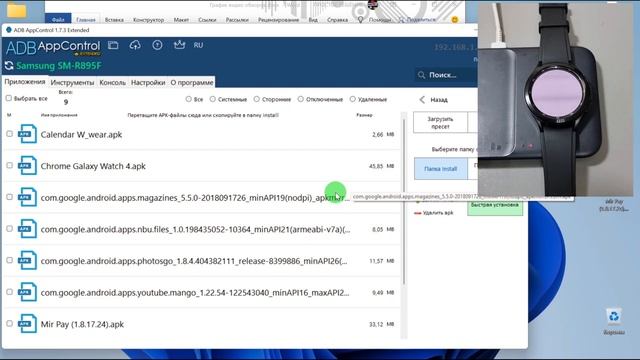Select com.google.android.apps.youtube.mango_1.22.54 file name
Image resolution: width=640 pixels, height=360 pixels.
[x=195, y=293]
